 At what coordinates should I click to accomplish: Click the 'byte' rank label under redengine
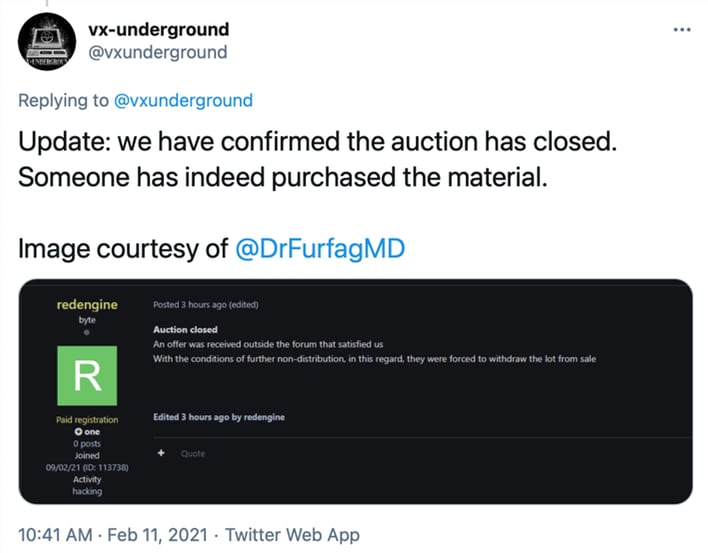point(87,319)
